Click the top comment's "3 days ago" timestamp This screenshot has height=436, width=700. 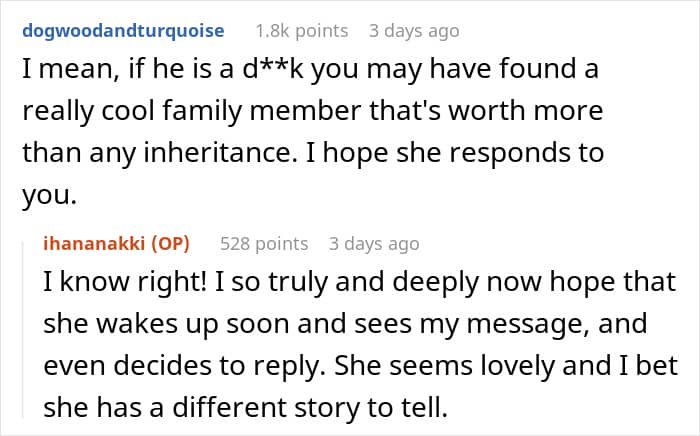click(414, 31)
